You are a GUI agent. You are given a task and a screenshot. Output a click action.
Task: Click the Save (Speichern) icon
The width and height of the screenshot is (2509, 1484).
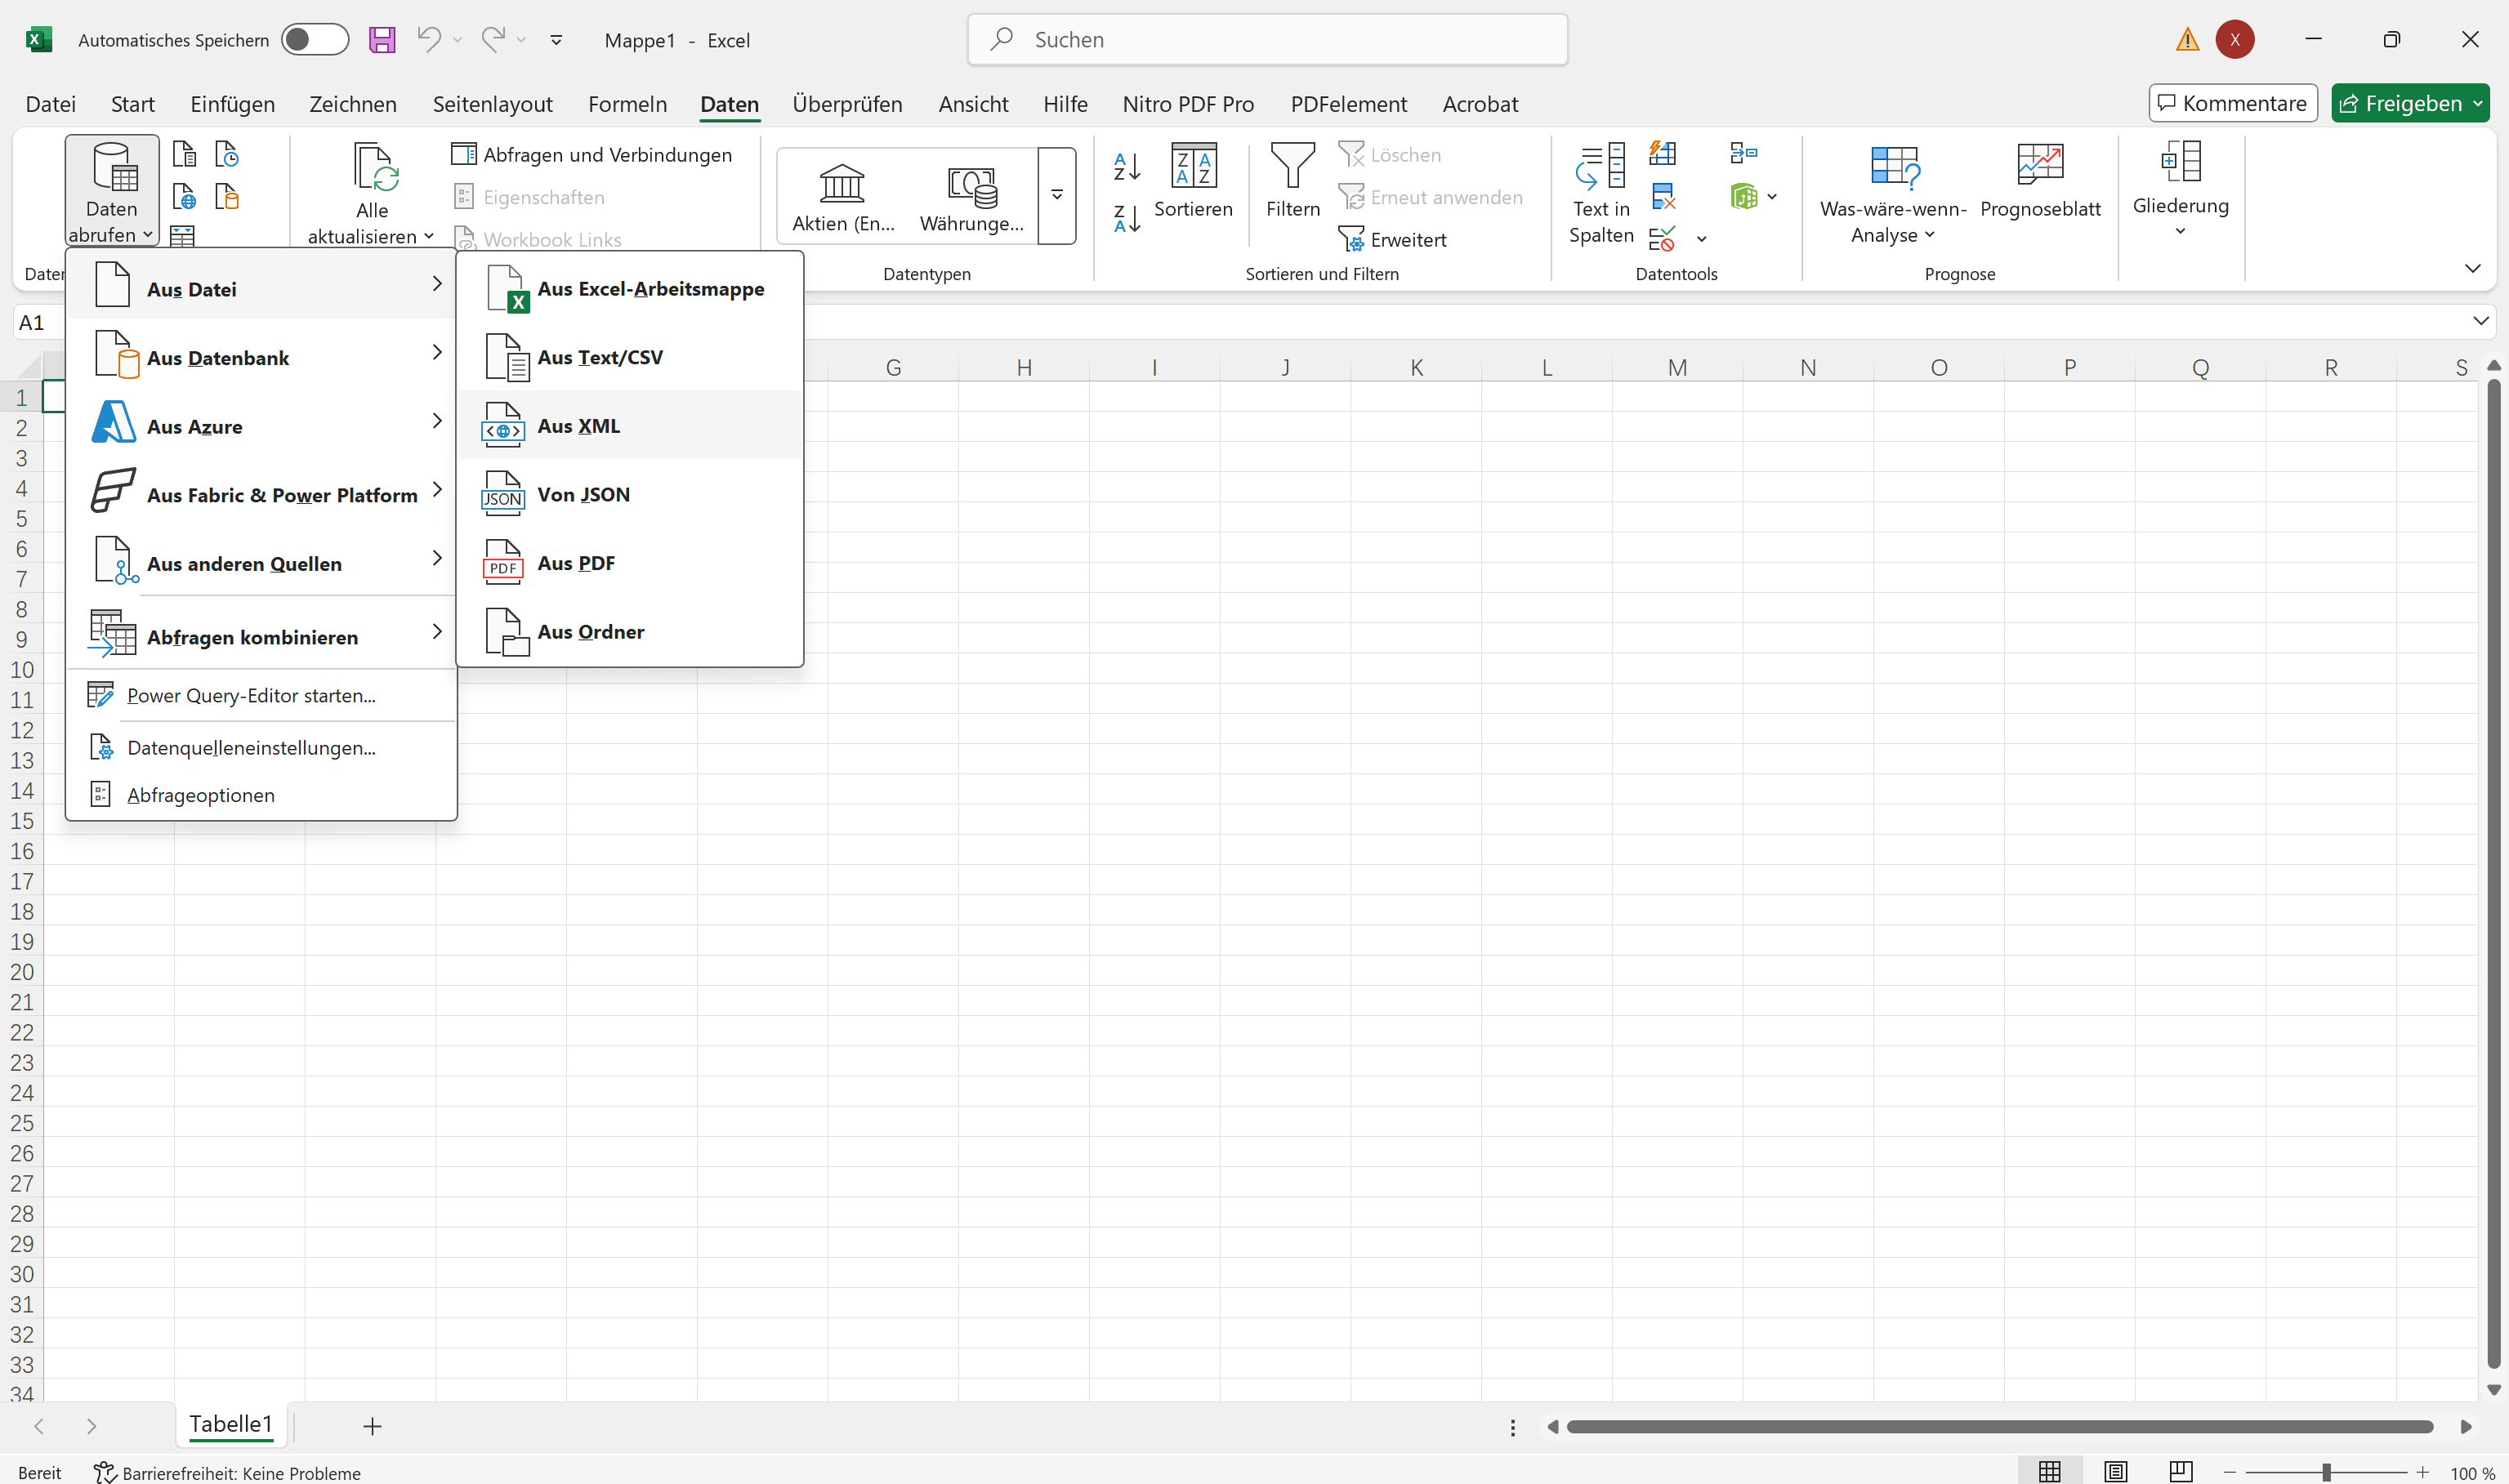[x=382, y=40]
